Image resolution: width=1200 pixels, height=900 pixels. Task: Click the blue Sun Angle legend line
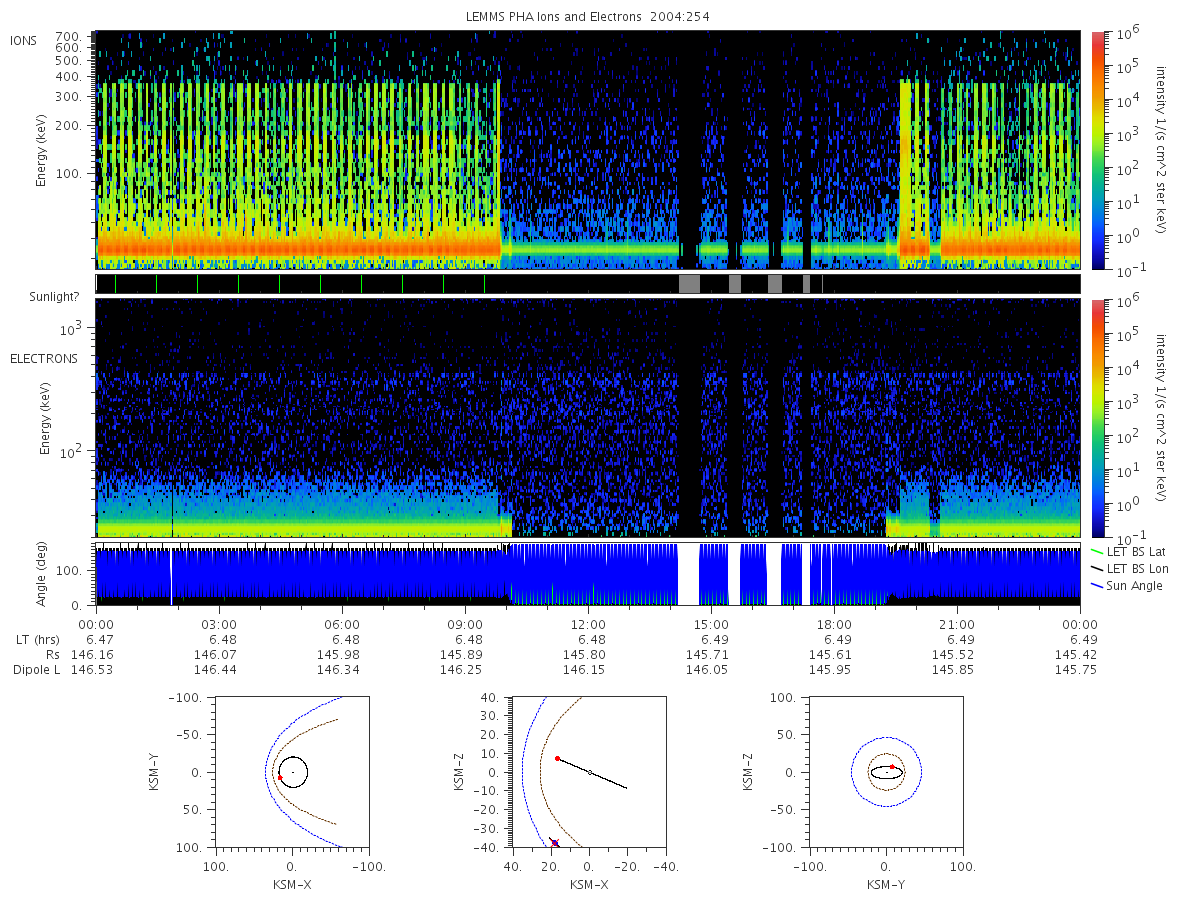tap(1095, 586)
